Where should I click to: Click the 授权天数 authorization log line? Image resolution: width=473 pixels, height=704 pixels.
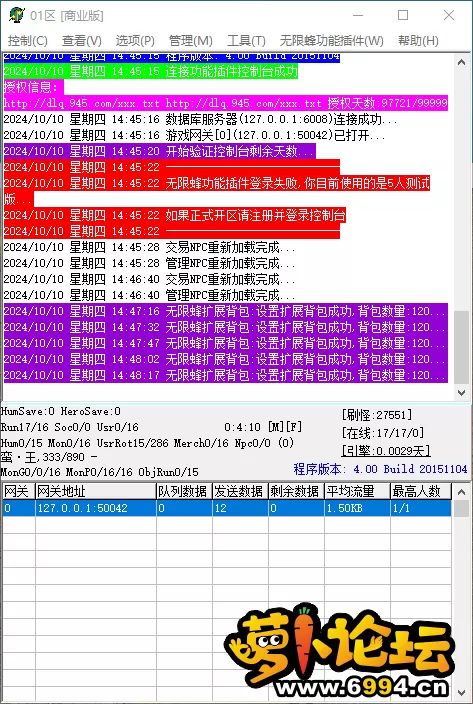coord(226,103)
